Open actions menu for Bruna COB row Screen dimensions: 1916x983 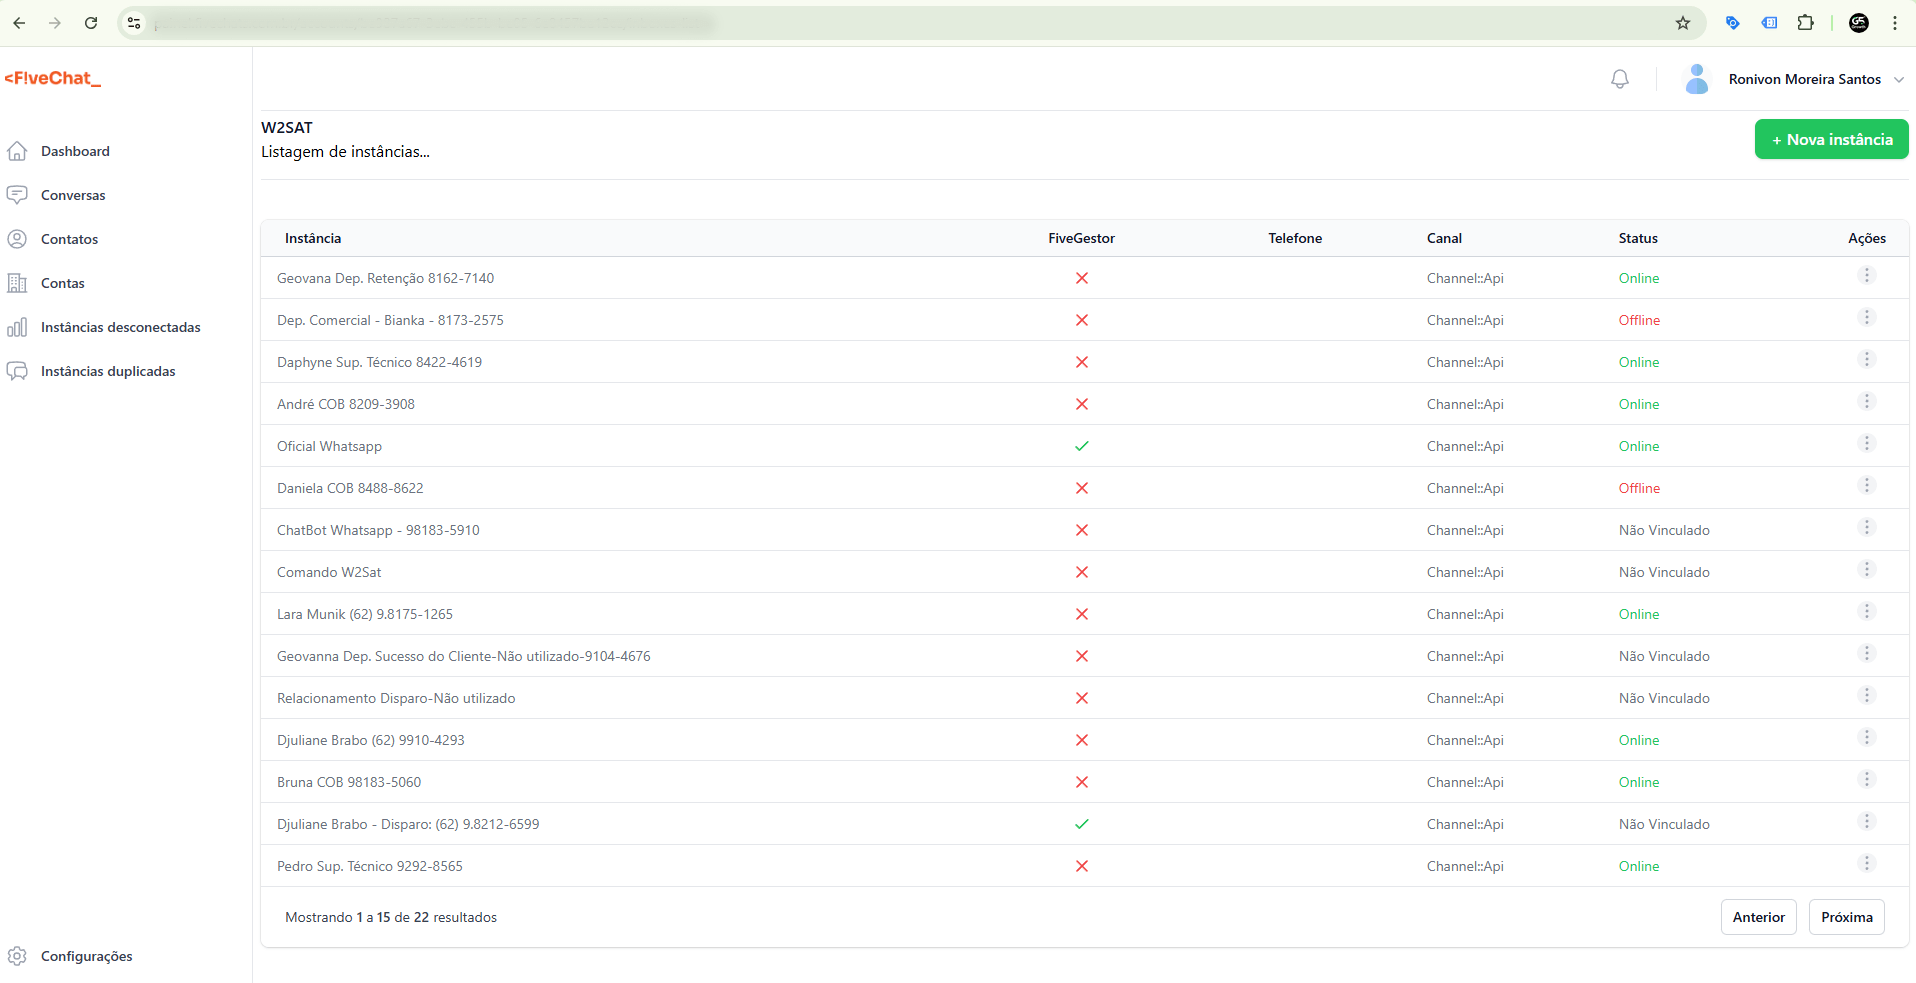pyautogui.click(x=1866, y=779)
